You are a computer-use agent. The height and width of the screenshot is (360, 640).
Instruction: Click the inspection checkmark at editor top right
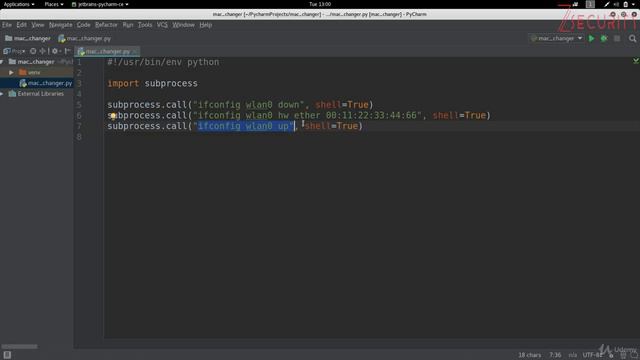636,61
